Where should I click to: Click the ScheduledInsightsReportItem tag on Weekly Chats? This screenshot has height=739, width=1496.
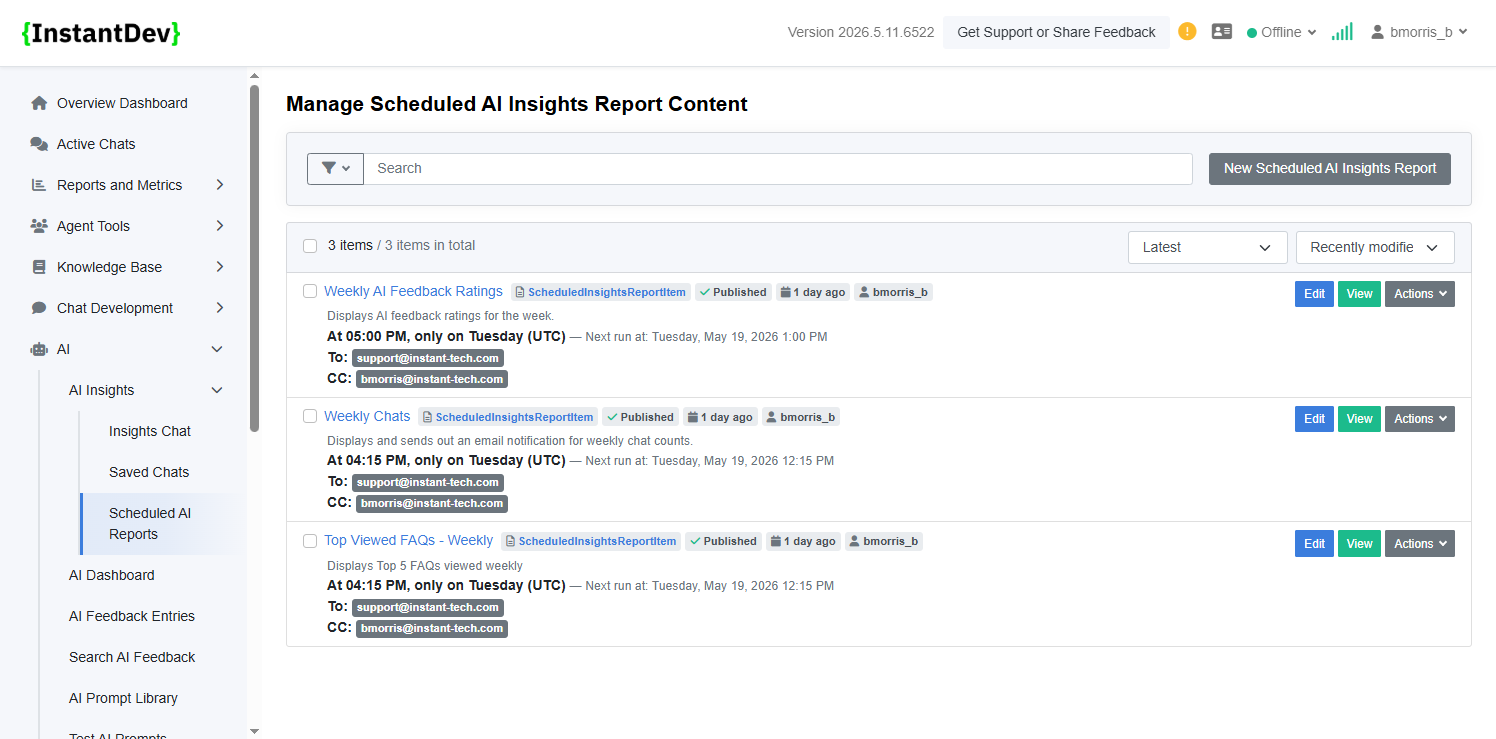[508, 417]
